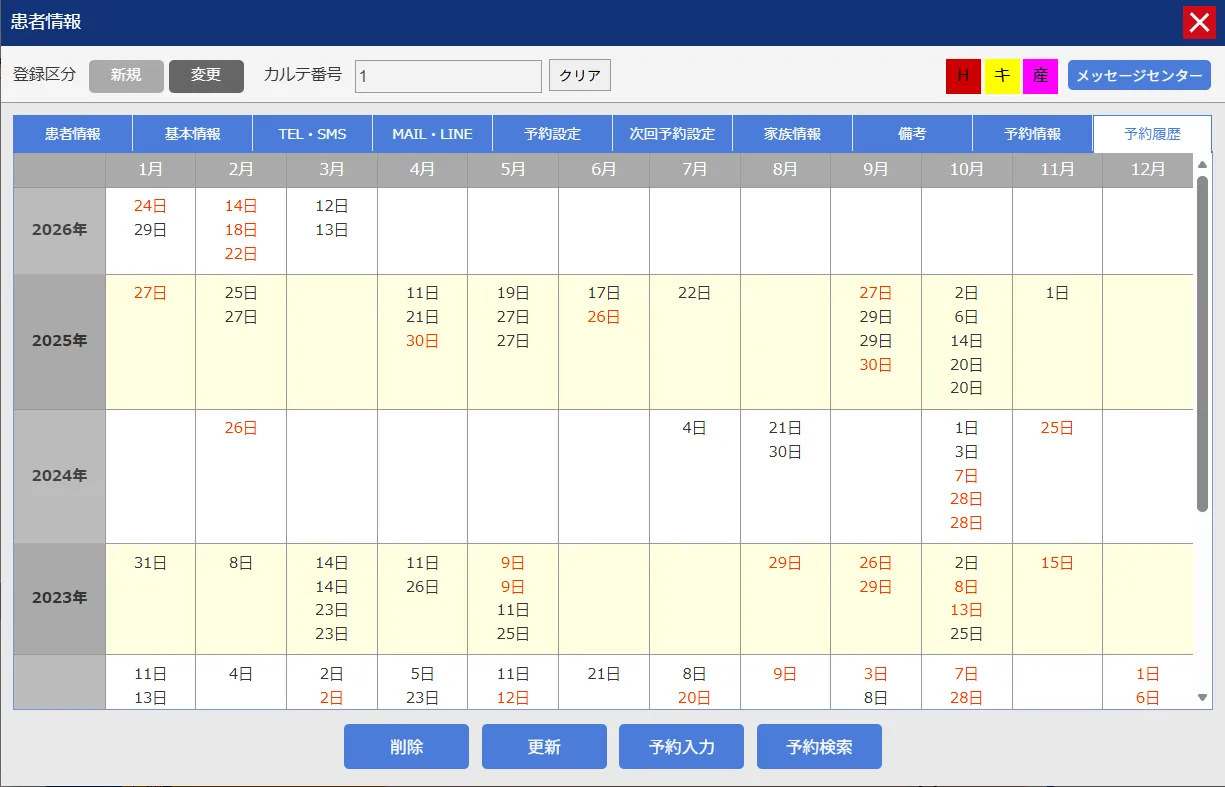Click the red H status badge
Viewport: 1225px width, 787px height.
click(963, 76)
